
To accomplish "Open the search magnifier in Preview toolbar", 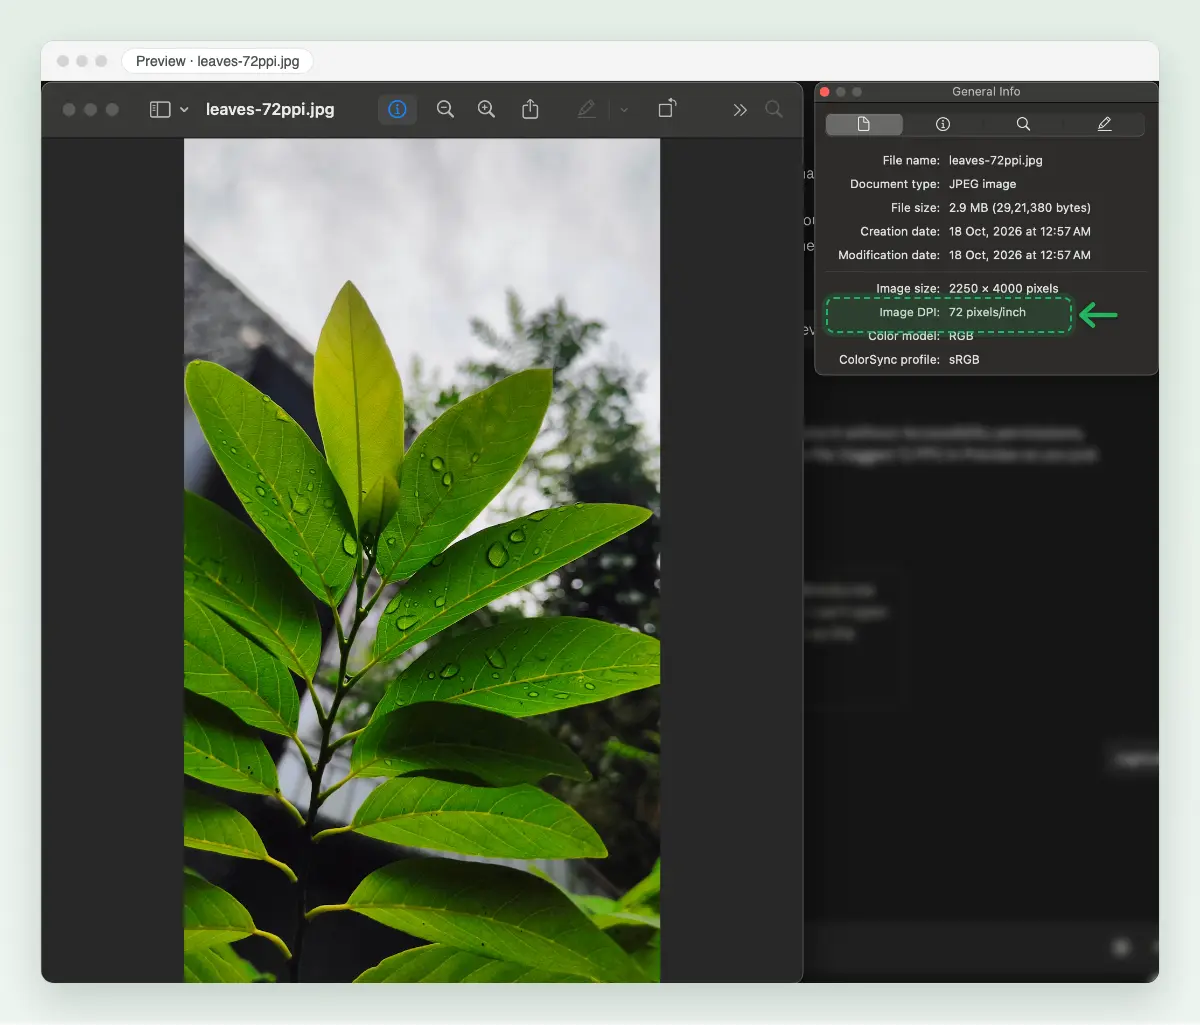I will 774,109.
